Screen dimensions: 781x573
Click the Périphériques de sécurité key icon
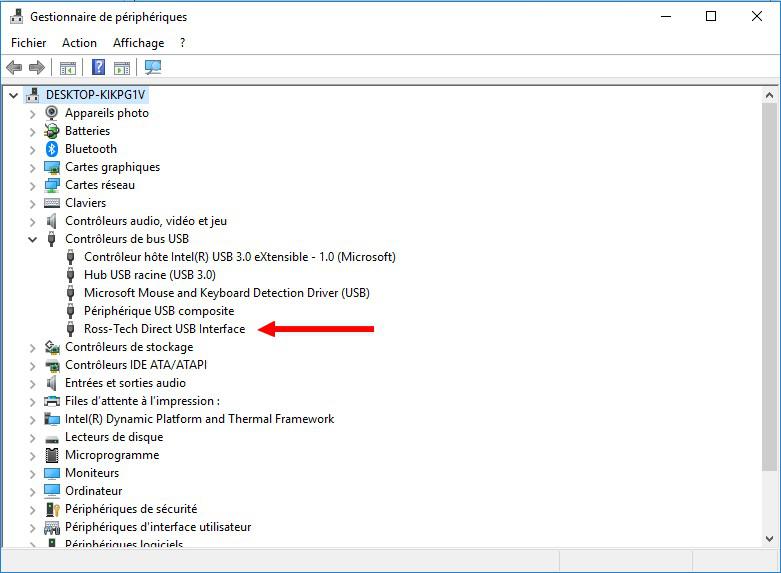point(52,509)
